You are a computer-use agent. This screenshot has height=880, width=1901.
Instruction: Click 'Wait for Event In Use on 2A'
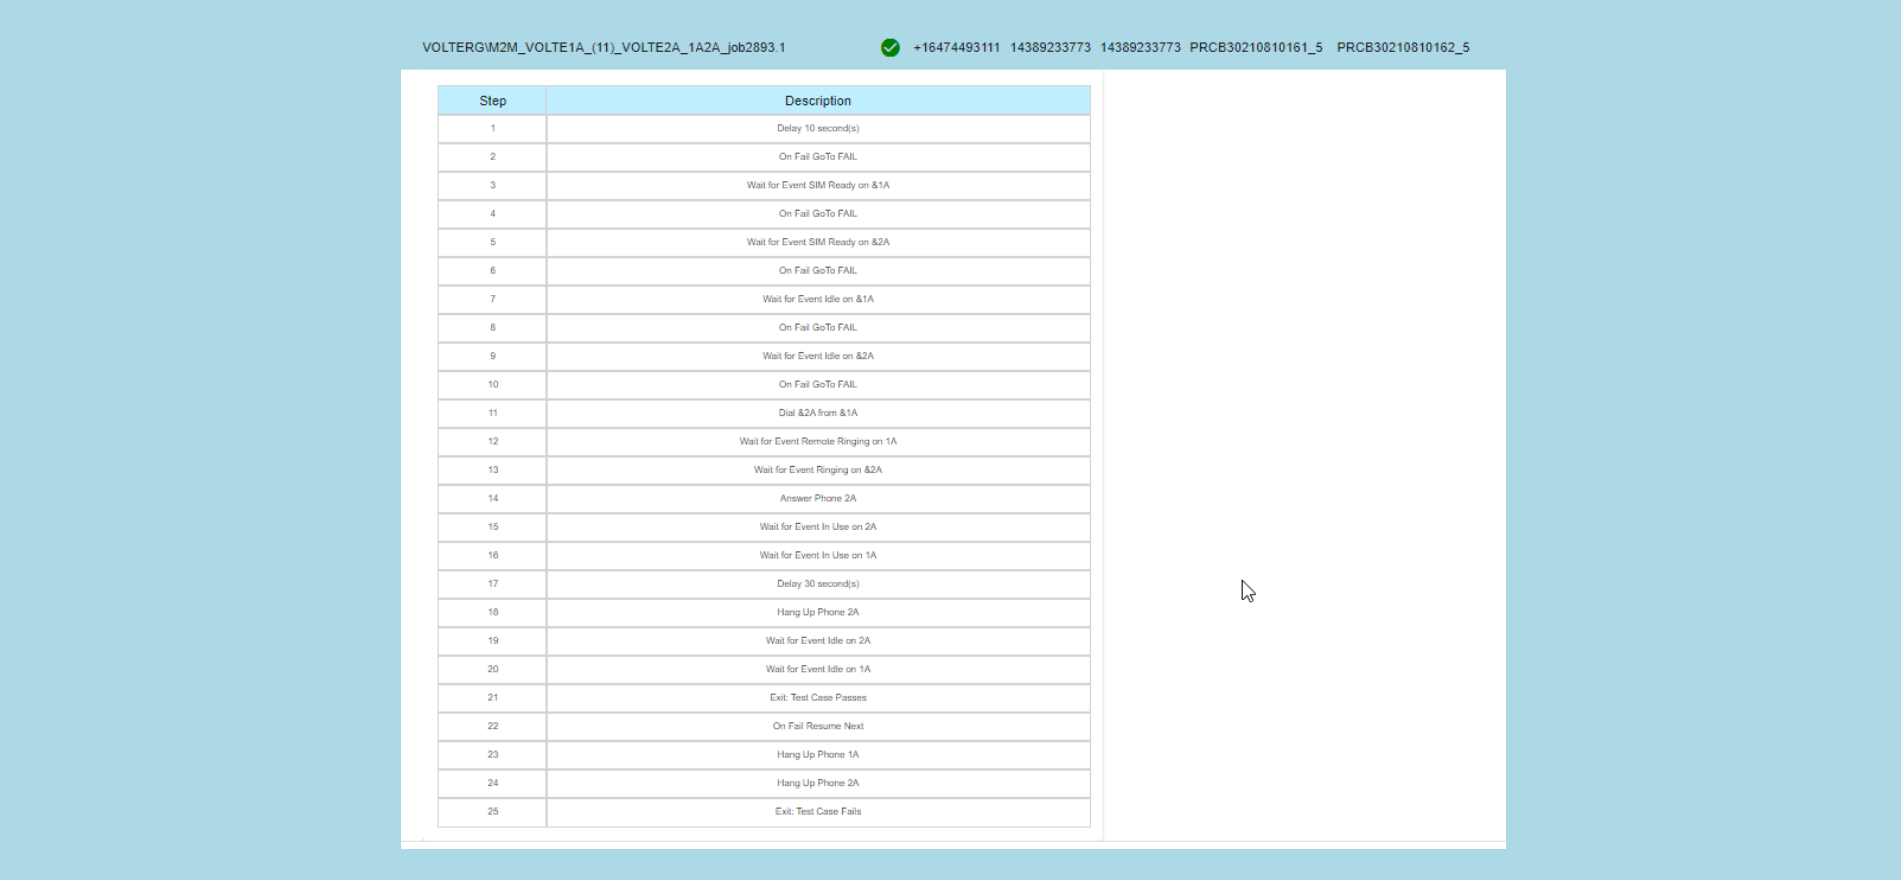tap(818, 527)
